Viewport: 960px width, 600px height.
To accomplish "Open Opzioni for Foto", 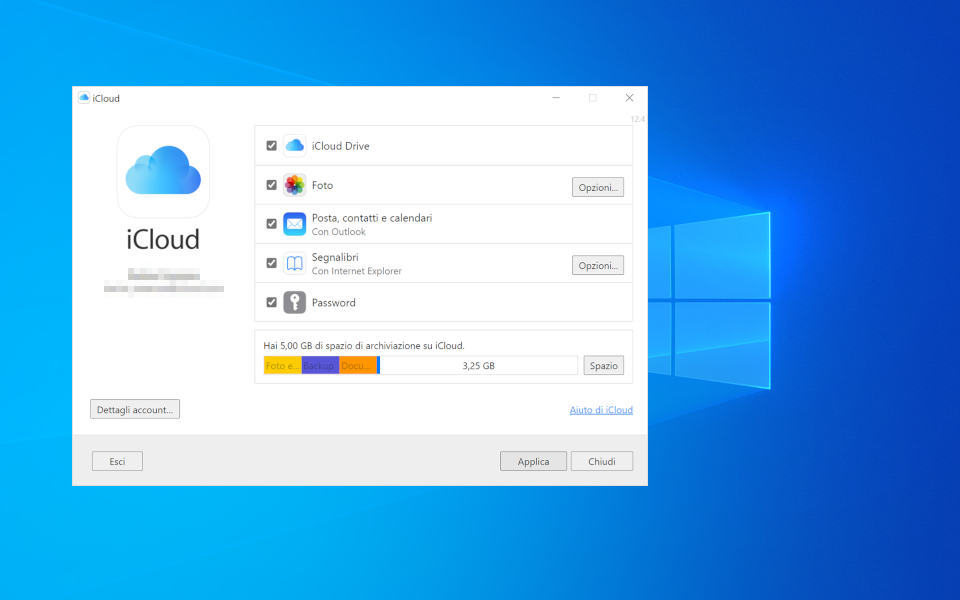I will point(597,186).
